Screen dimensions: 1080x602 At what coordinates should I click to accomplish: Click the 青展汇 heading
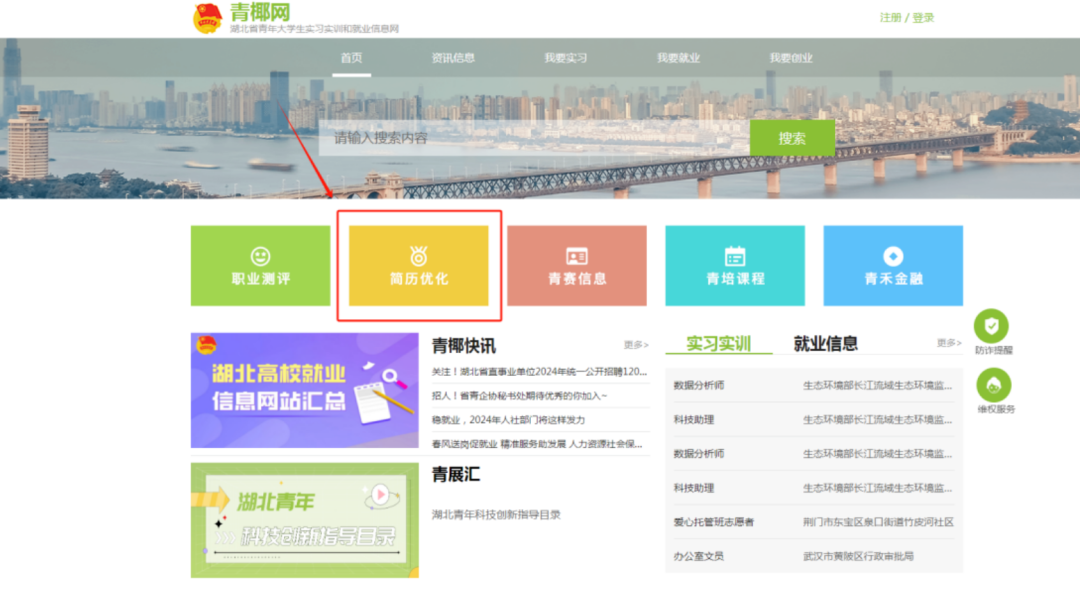point(455,474)
